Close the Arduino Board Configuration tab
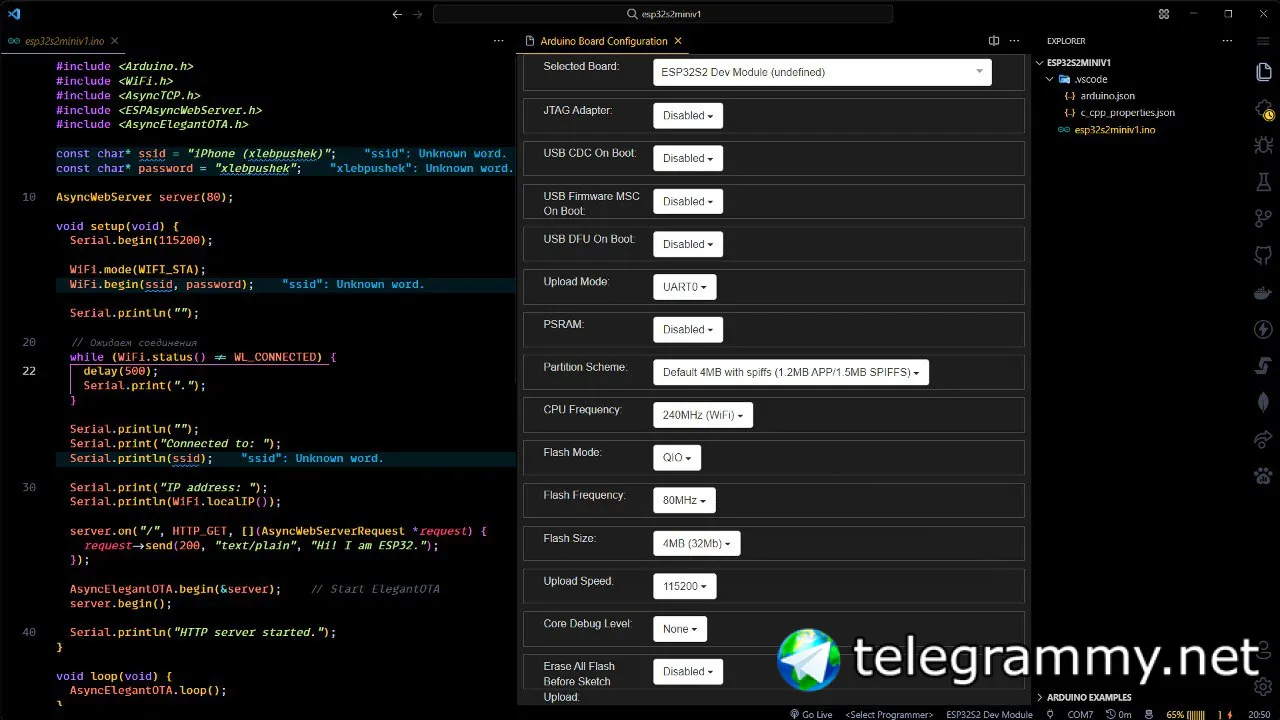Screen dimensions: 1280x720 678,41
